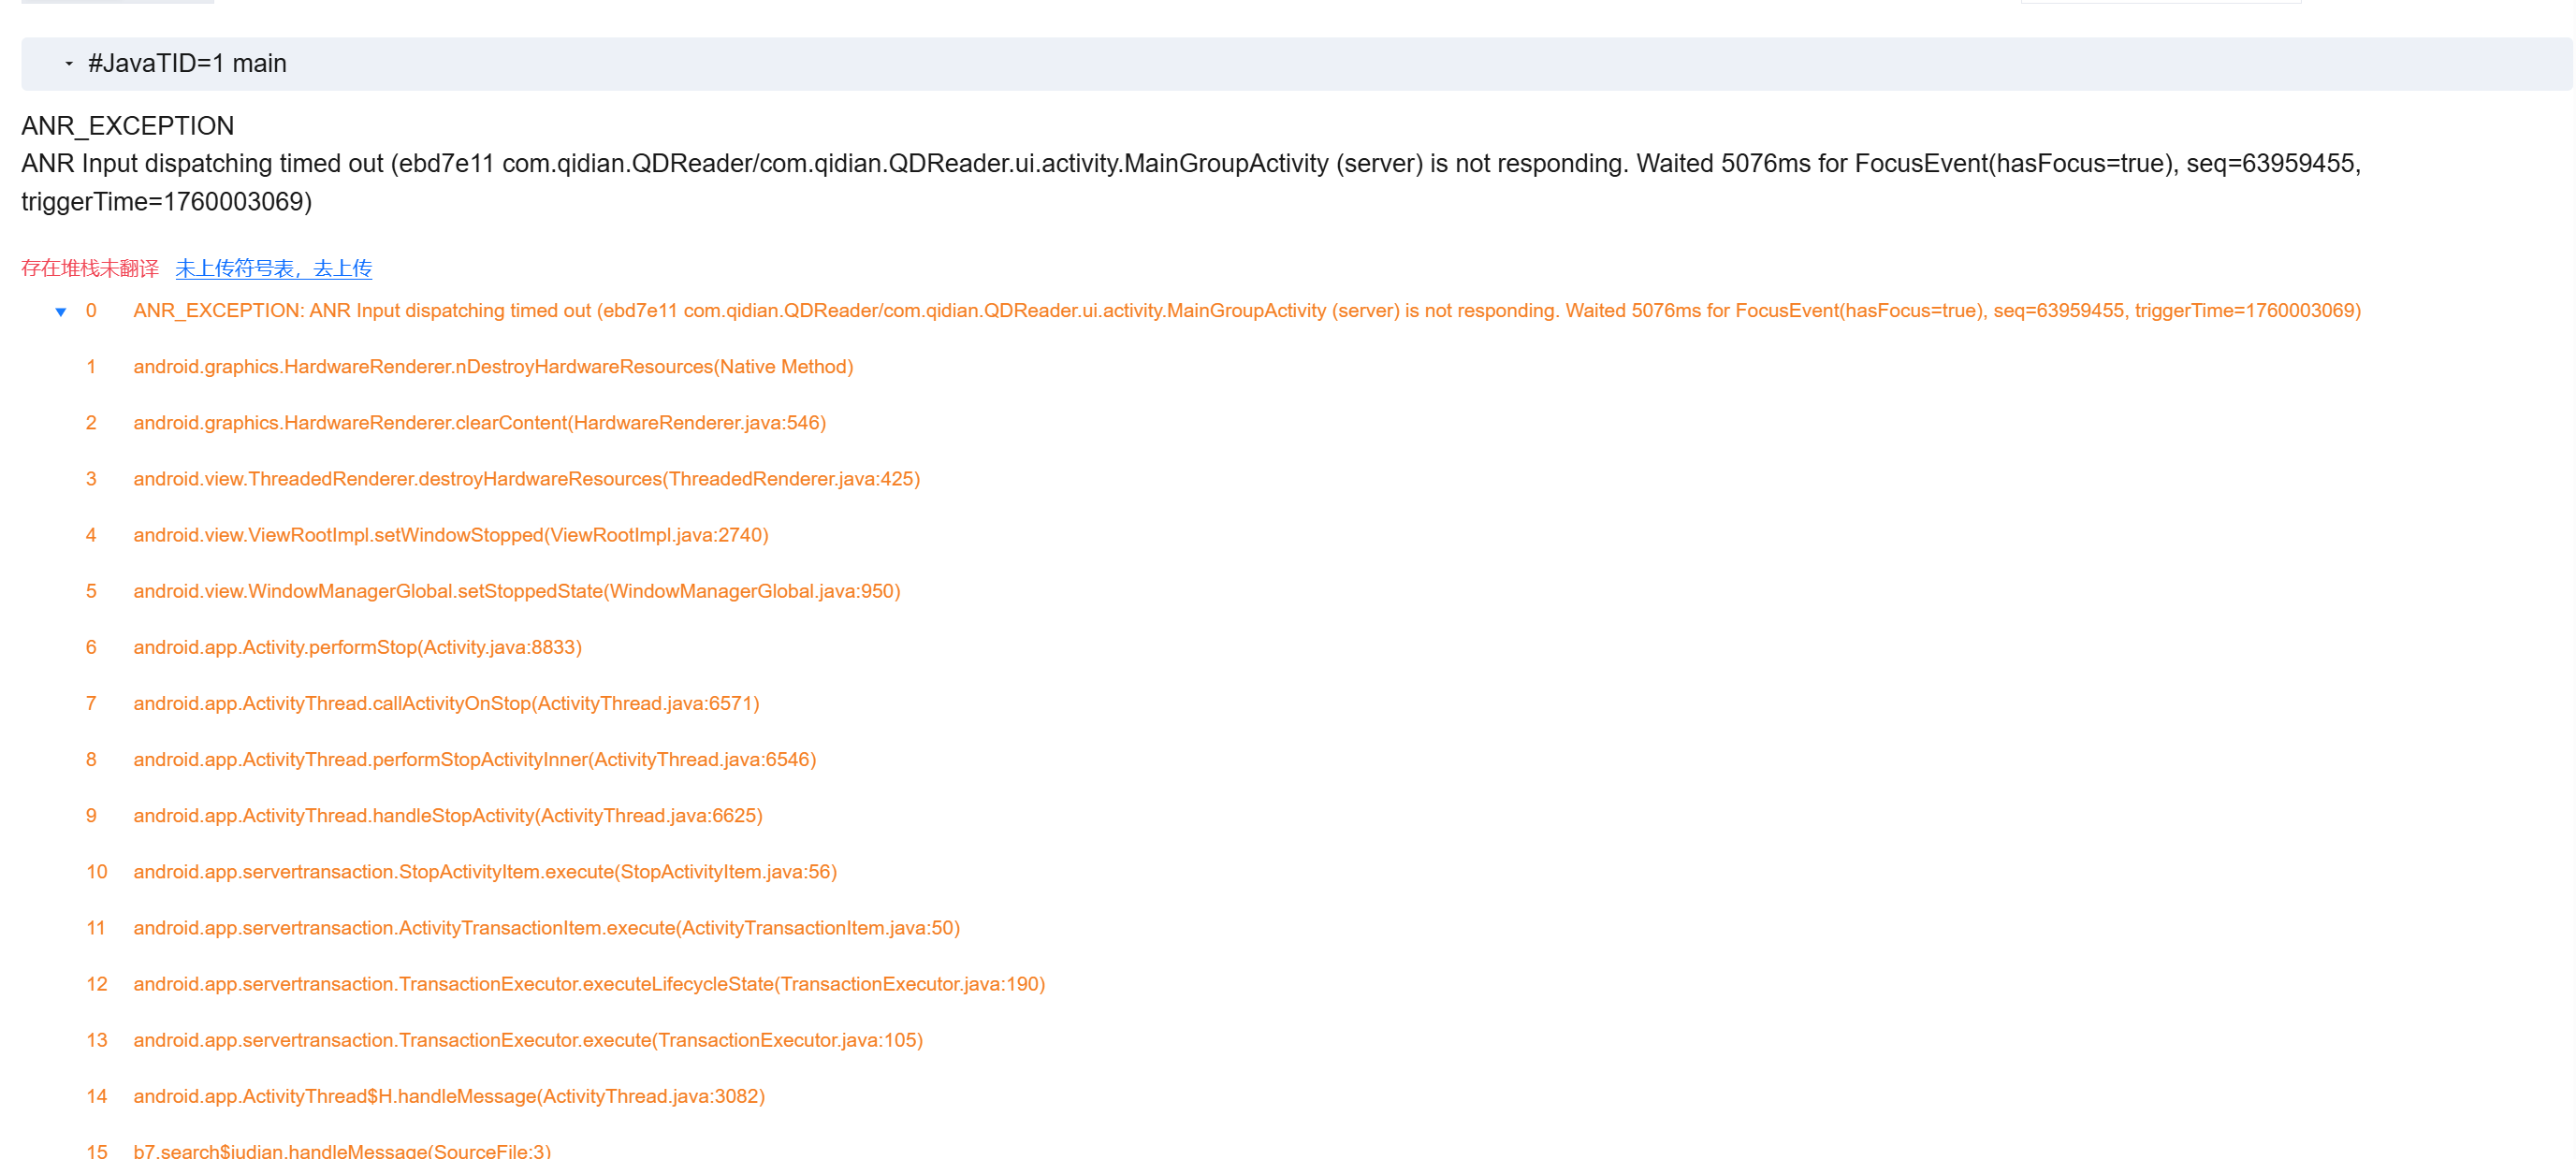Image resolution: width=2576 pixels, height=1159 pixels.
Task: Click the red 存在堆栈未翻译 warning text
Action: (90, 268)
